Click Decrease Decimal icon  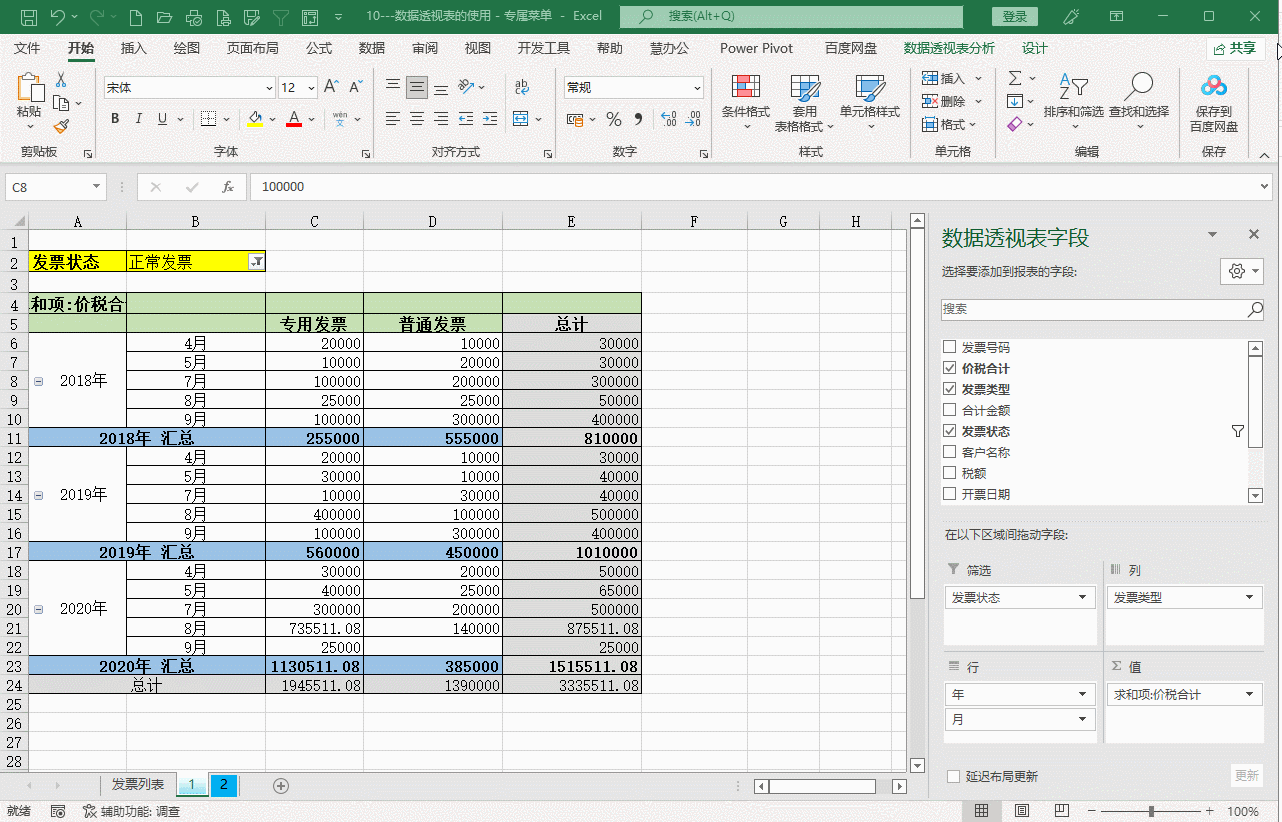(693, 119)
